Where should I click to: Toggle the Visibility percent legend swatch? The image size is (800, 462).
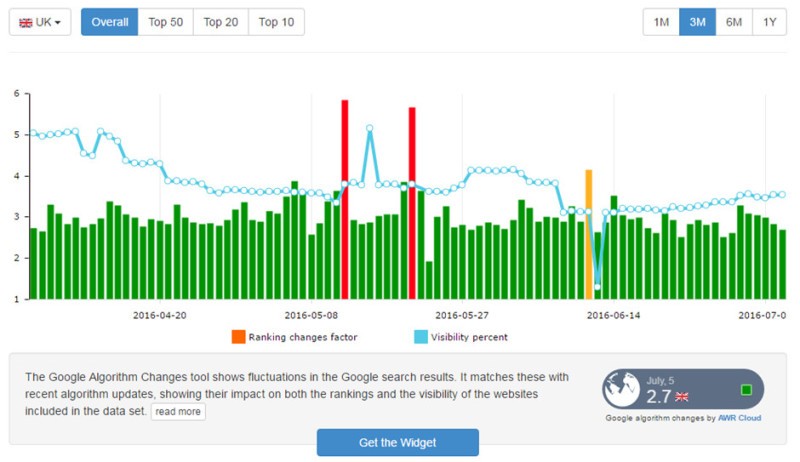coord(421,337)
